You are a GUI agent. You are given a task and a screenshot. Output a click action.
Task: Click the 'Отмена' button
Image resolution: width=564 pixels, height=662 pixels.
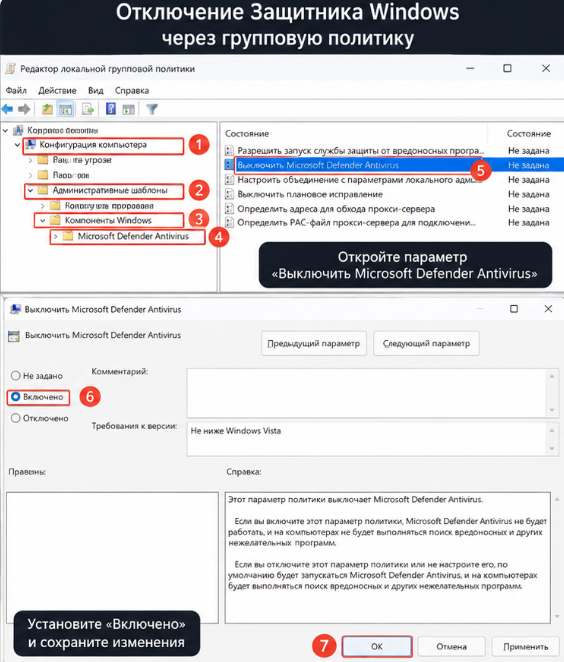point(451,646)
